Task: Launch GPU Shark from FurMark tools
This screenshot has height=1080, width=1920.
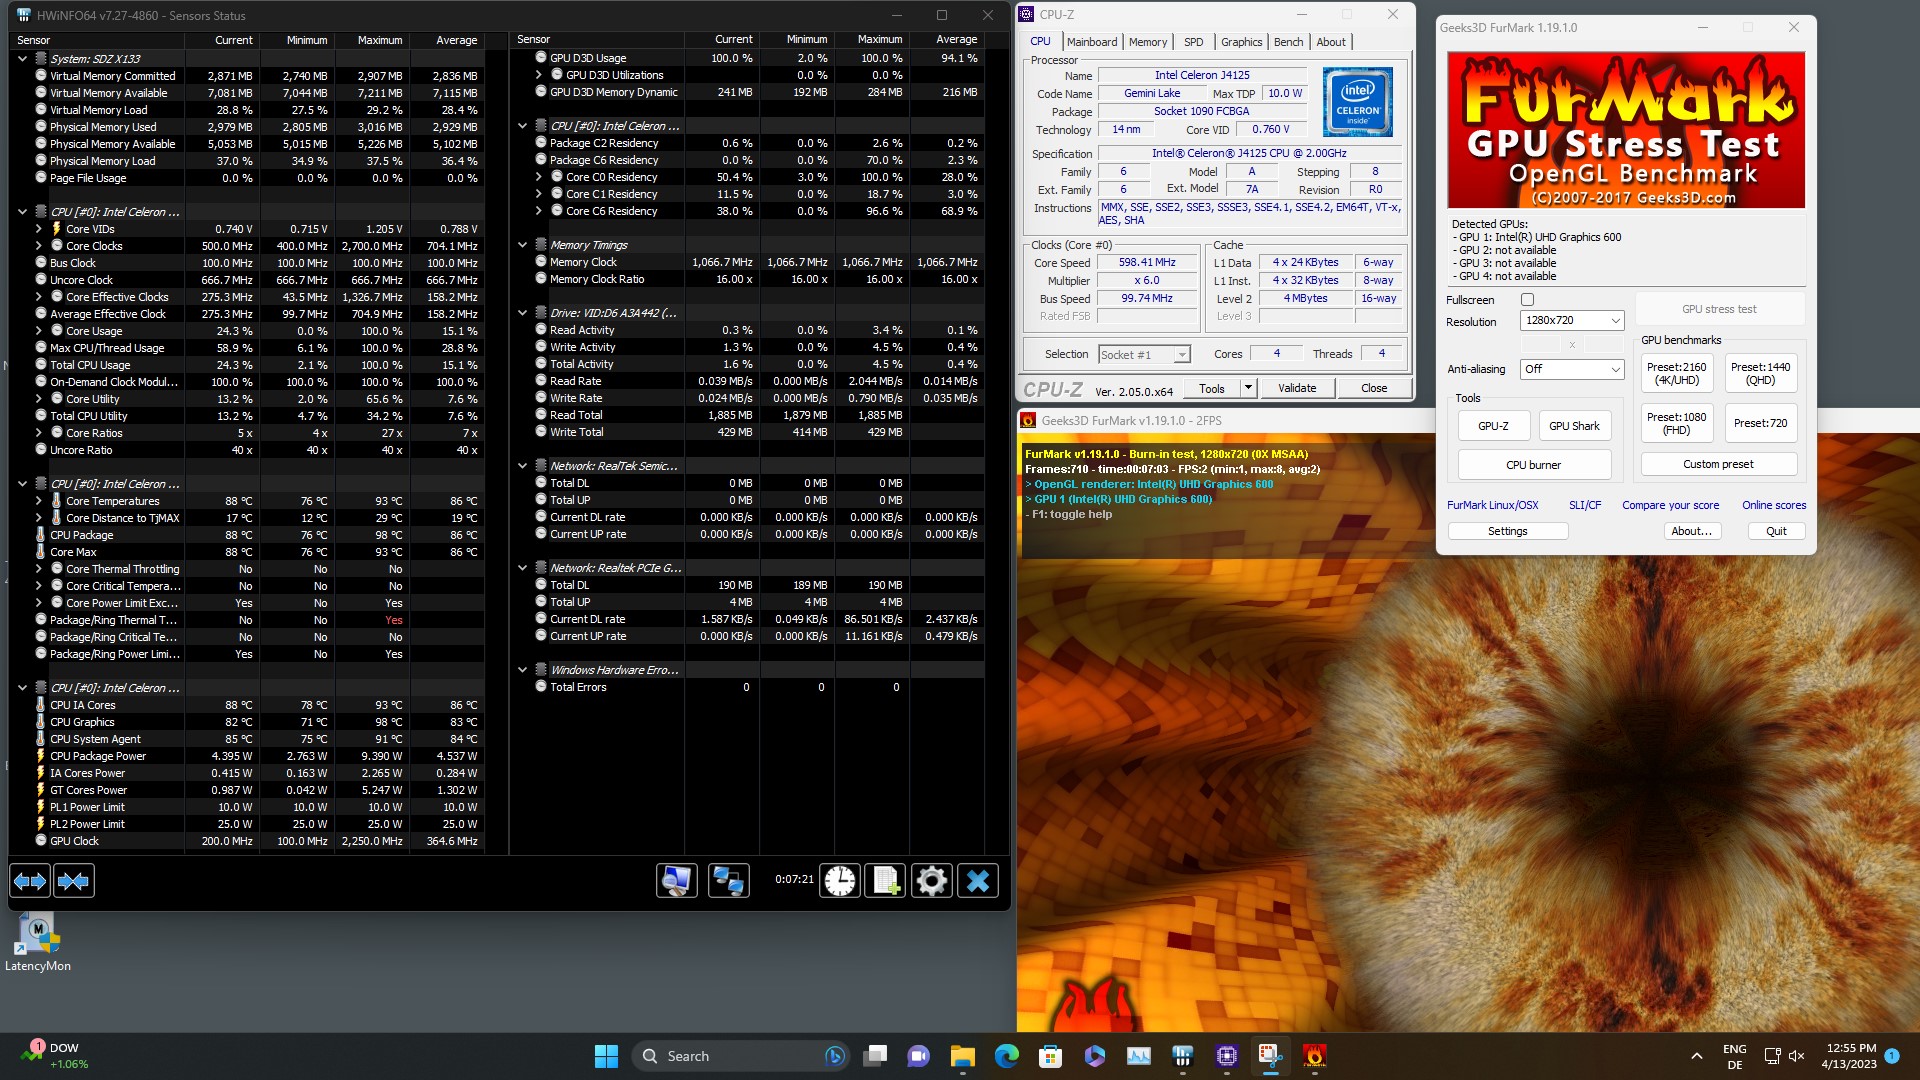Action: (x=1574, y=426)
